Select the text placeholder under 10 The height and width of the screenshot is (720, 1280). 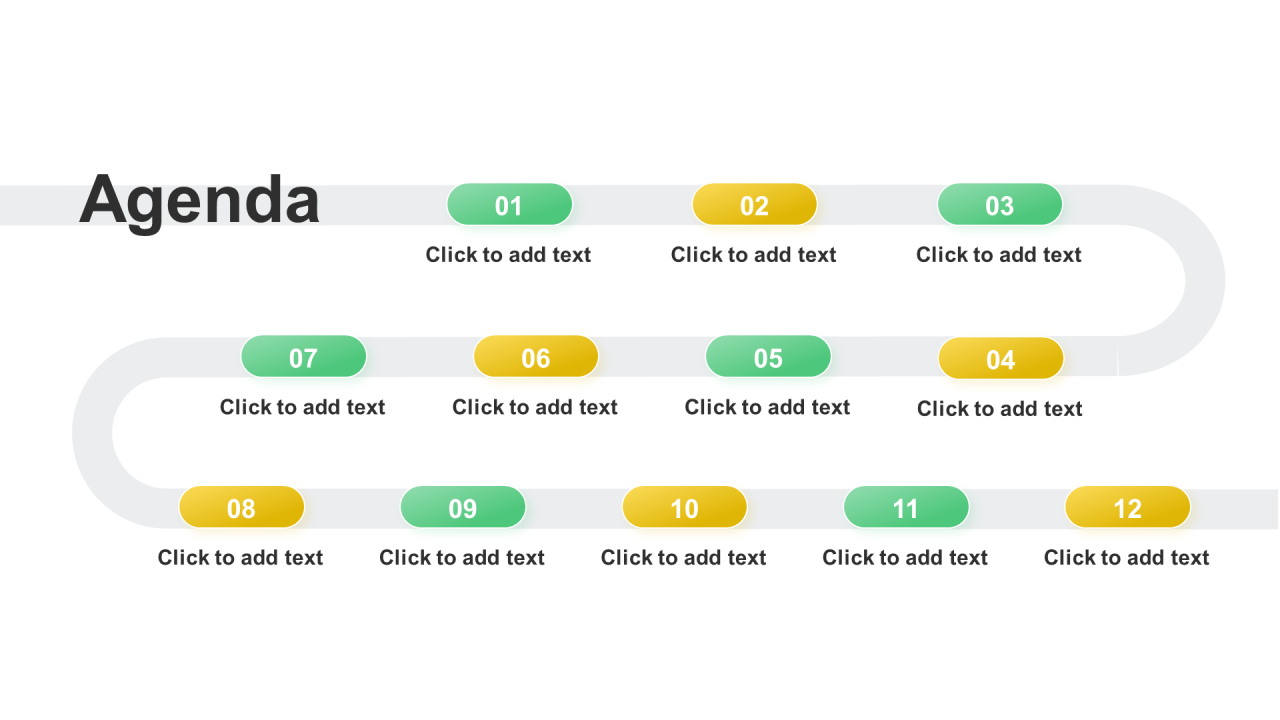[x=684, y=558]
